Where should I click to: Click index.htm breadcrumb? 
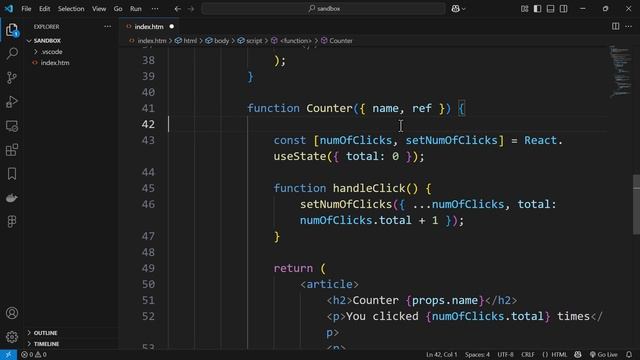pyautogui.click(x=151, y=41)
